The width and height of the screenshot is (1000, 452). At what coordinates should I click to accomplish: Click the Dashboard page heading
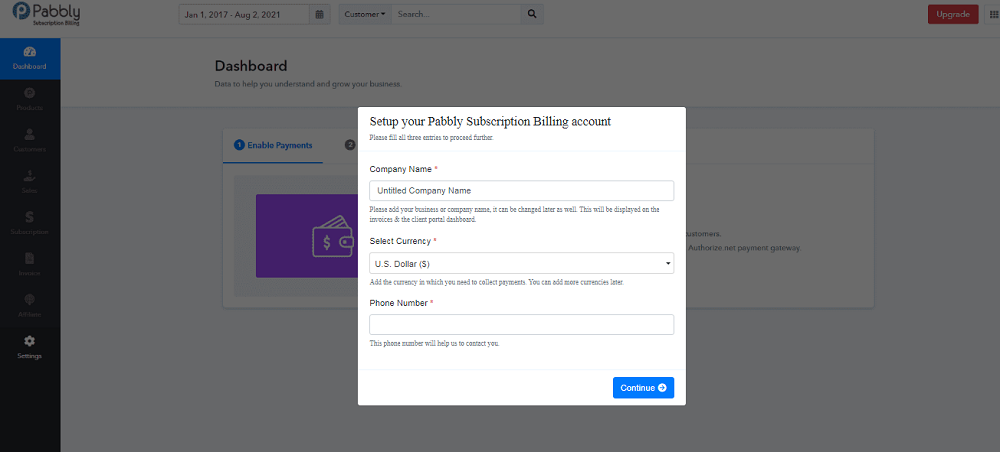(251, 66)
